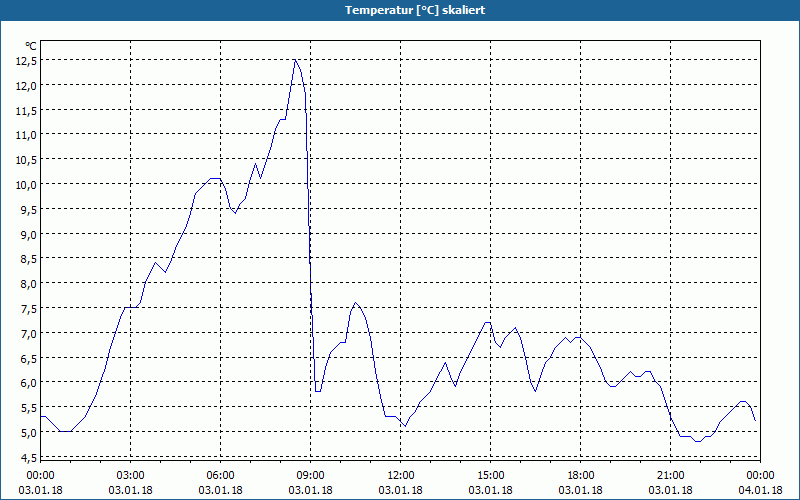
Task: Select the 21:00 time label
Action: point(670,476)
